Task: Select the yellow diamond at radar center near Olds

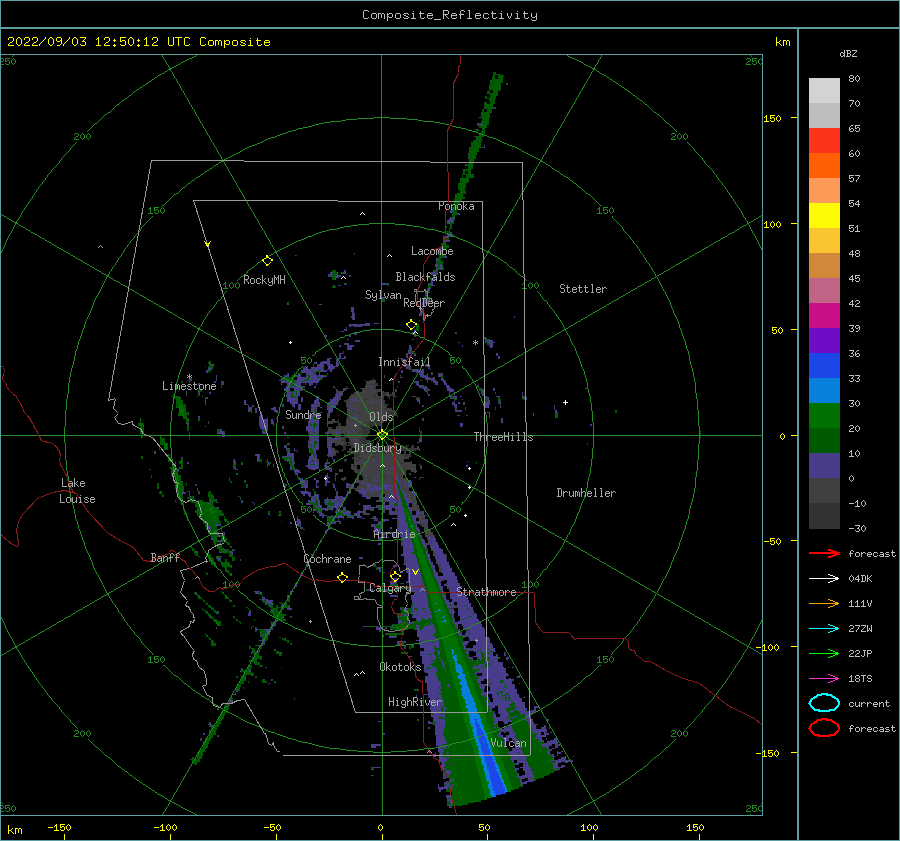Action: click(x=382, y=435)
